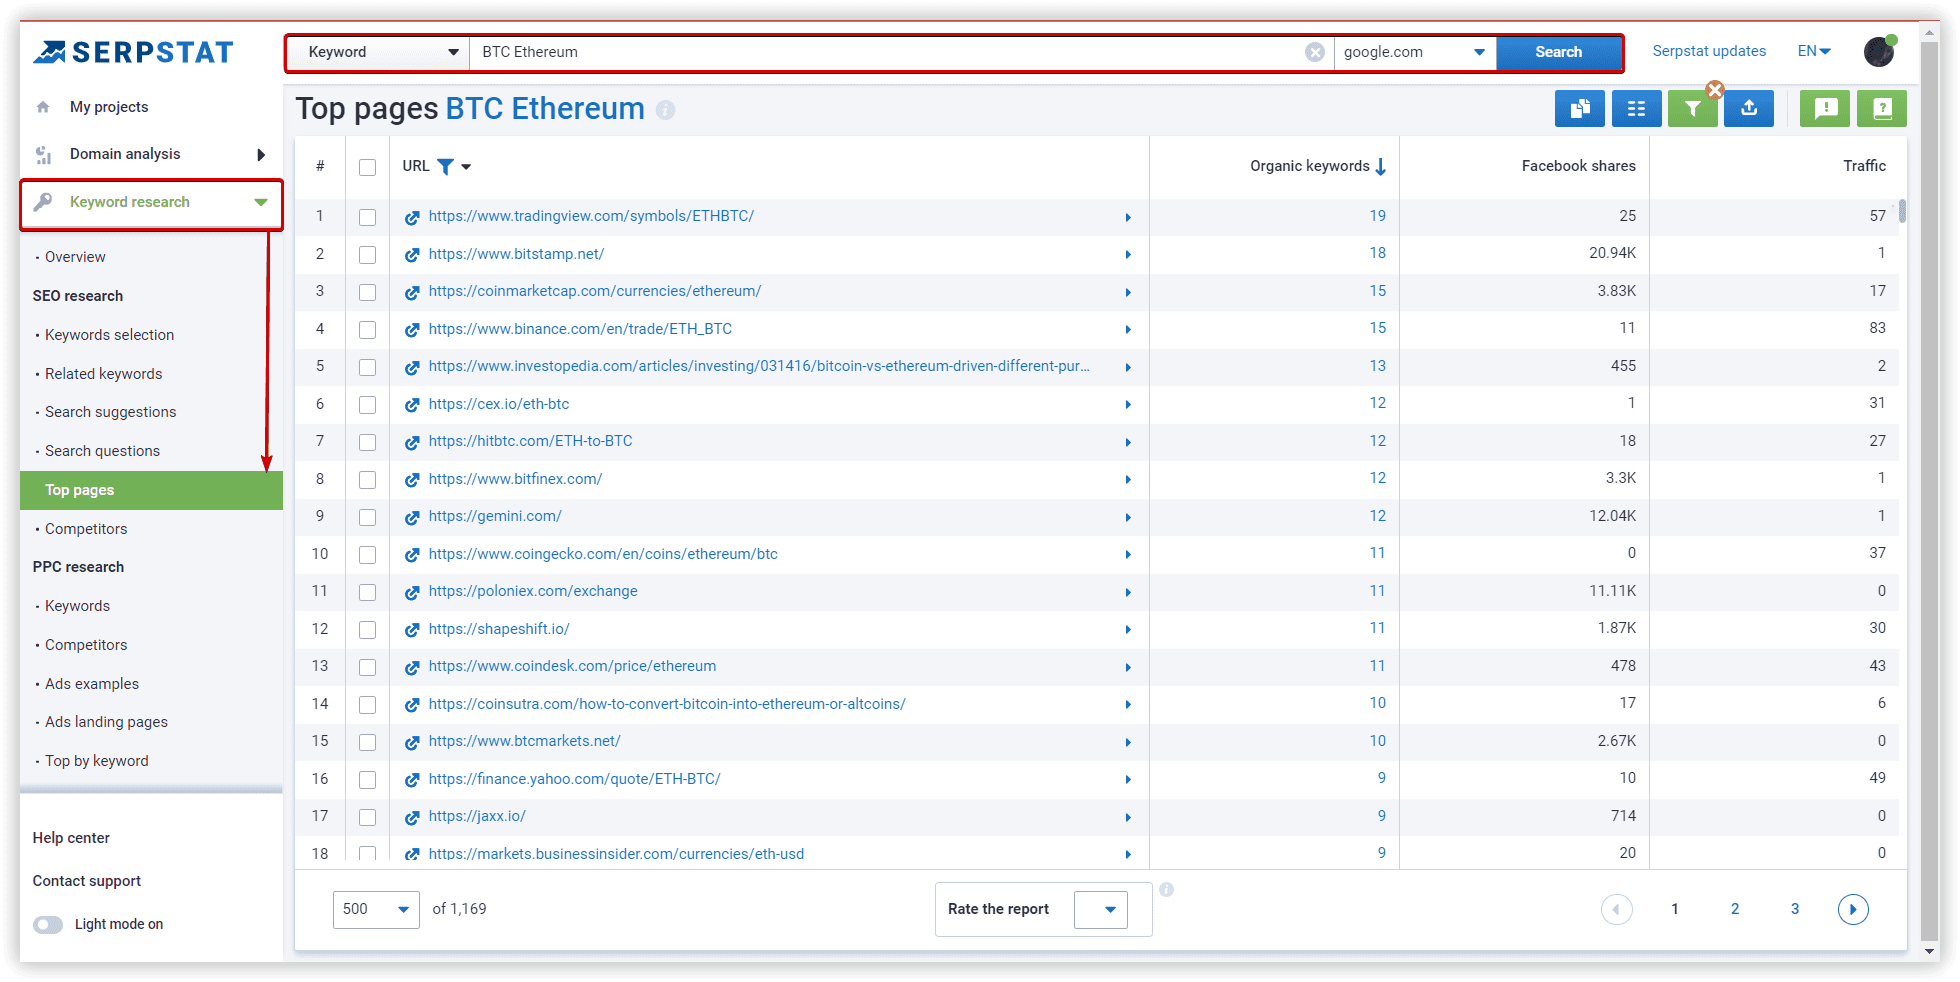Check the tradingview.com row checkbox

pyautogui.click(x=368, y=217)
